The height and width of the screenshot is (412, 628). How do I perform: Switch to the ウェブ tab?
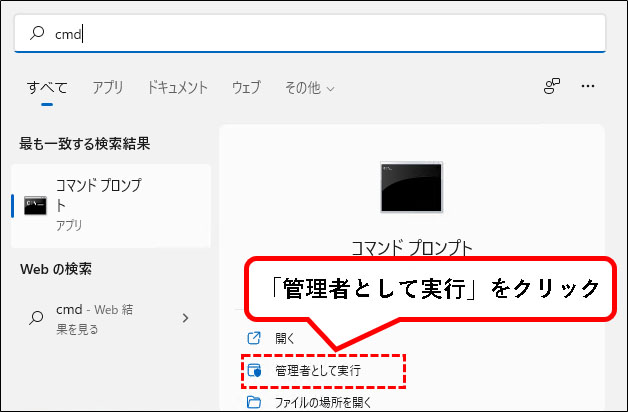tap(246, 87)
